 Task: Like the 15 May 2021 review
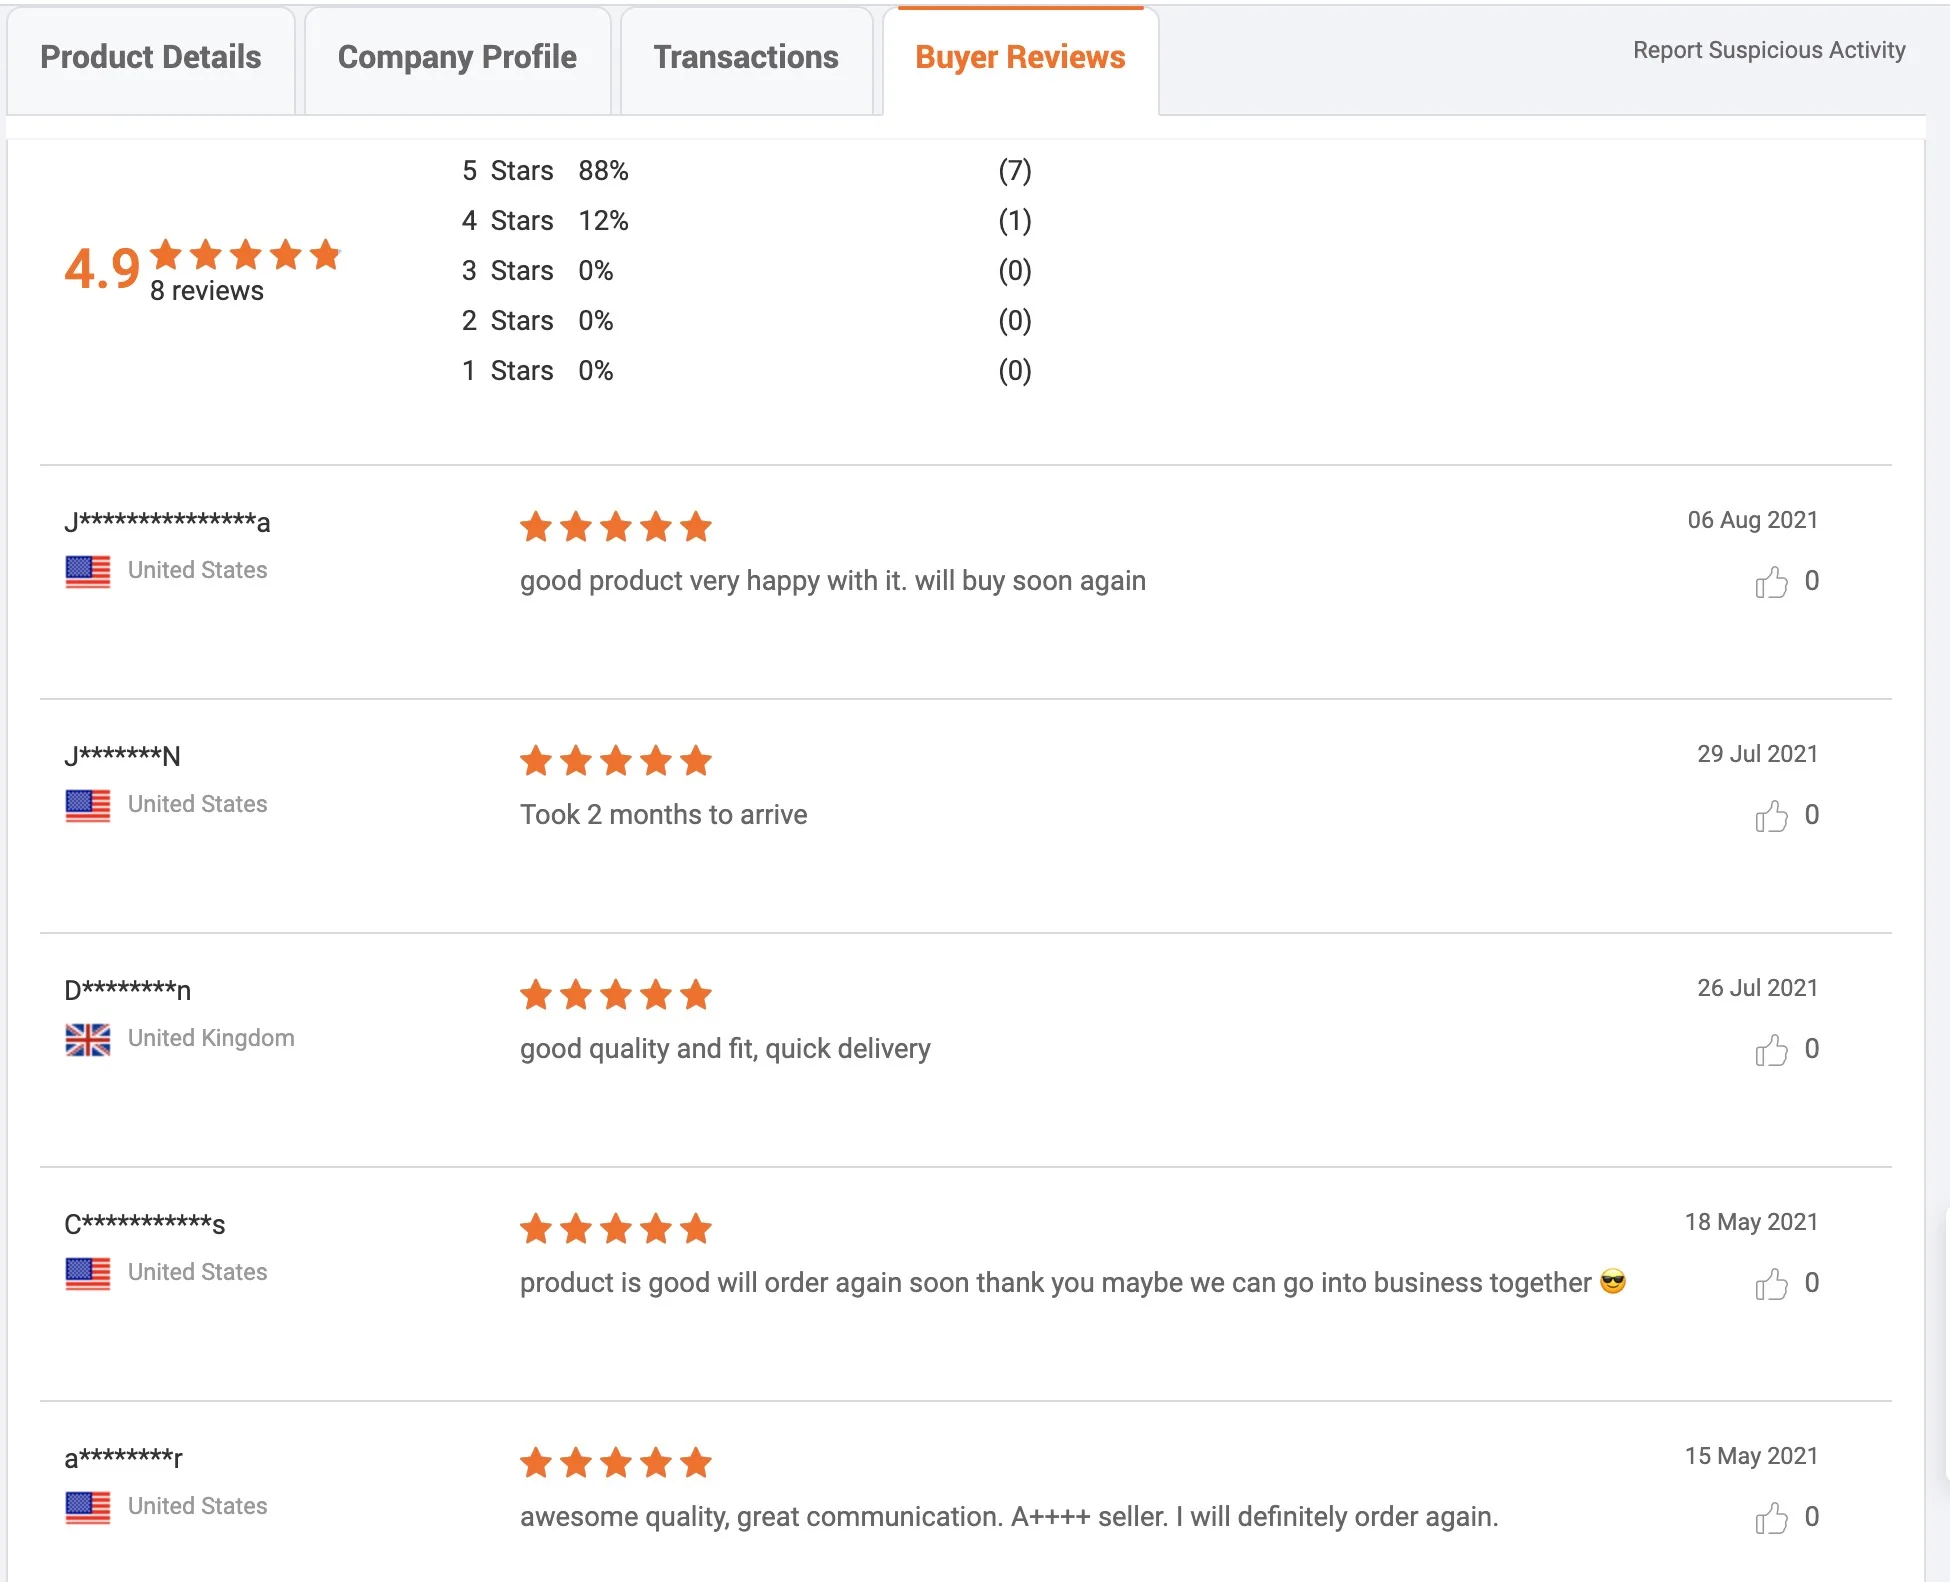click(x=1771, y=1518)
